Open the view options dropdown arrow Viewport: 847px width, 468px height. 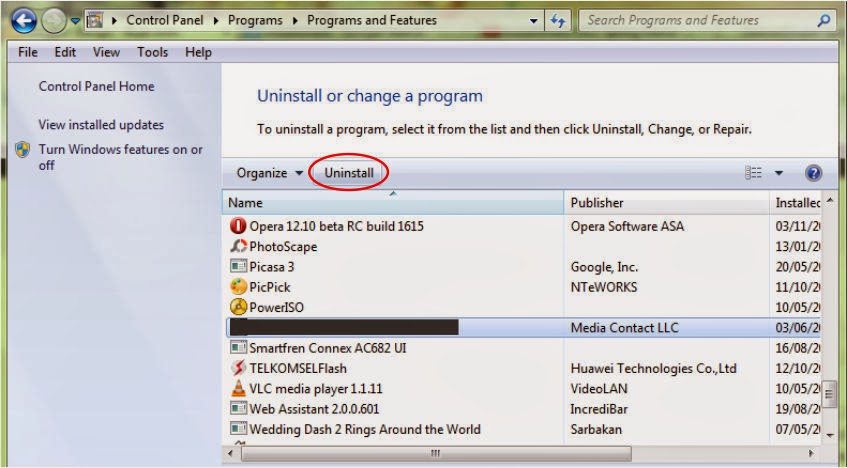pos(779,173)
